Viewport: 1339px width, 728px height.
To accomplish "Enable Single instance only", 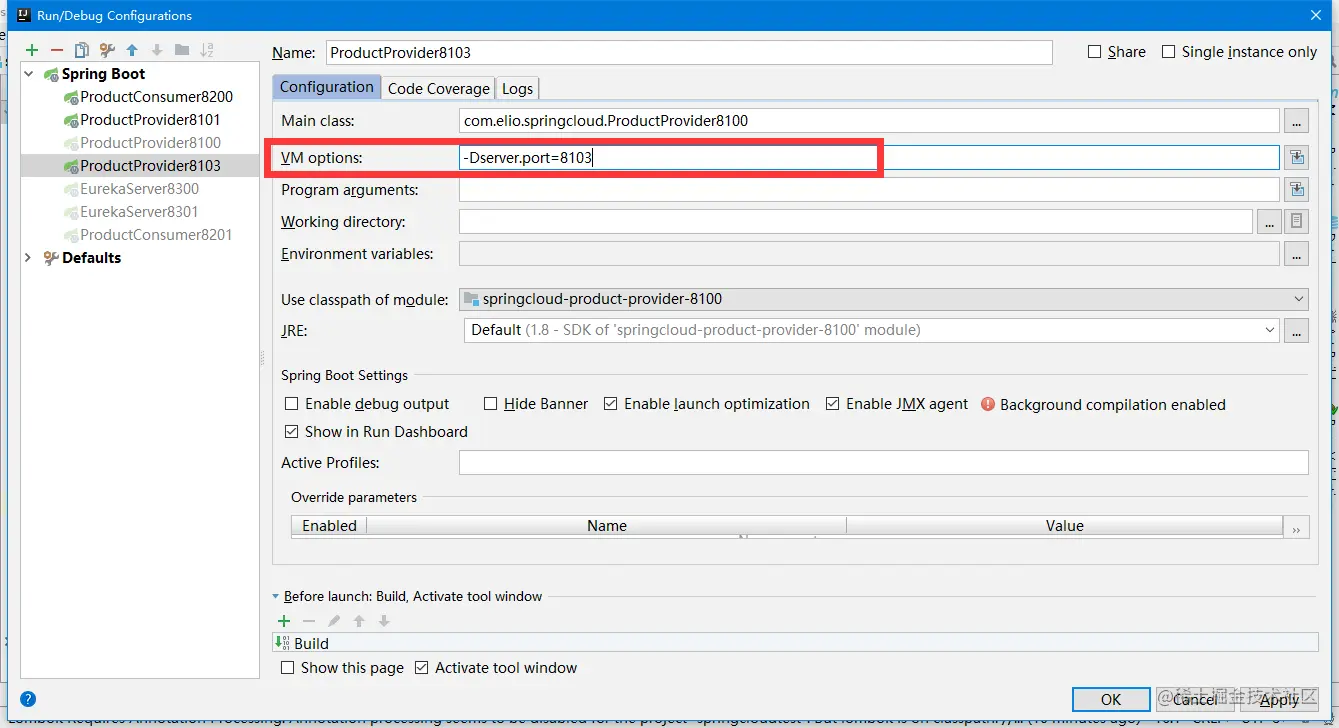I will click(1168, 52).
